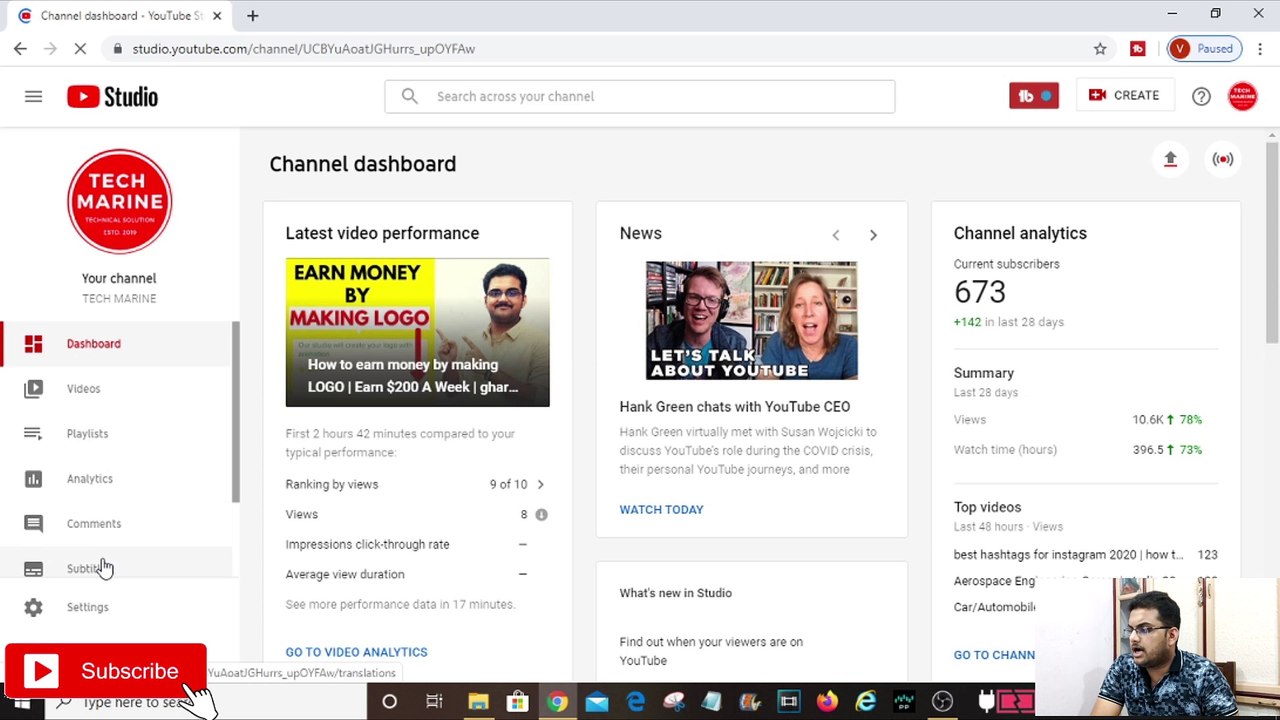Click the Go Live broadcast icon

1222,159
